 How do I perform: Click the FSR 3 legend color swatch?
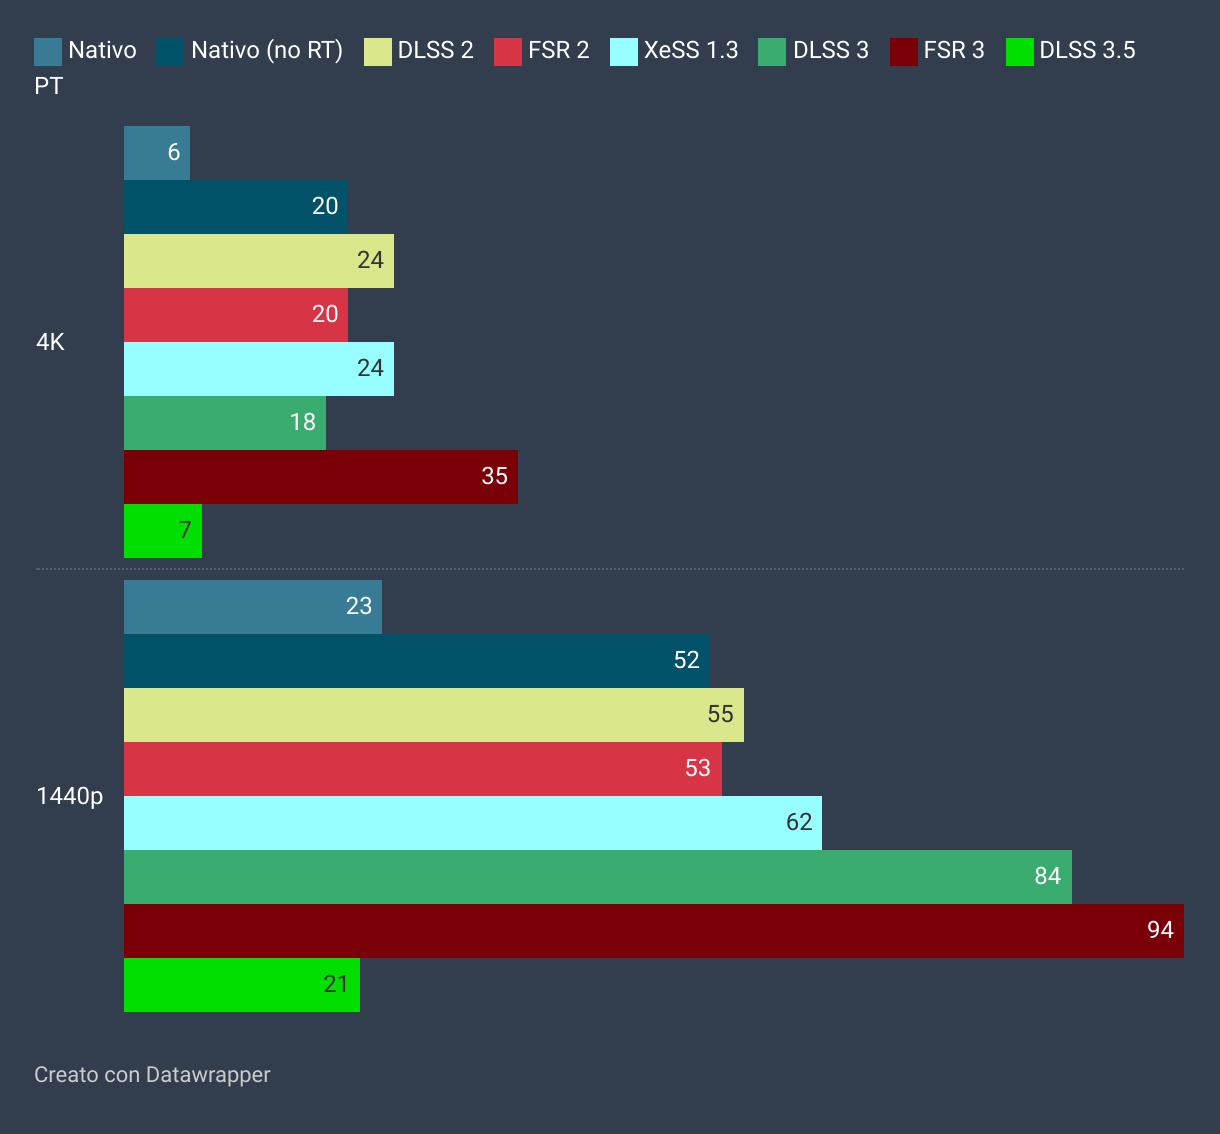click(x=904, y=52)
